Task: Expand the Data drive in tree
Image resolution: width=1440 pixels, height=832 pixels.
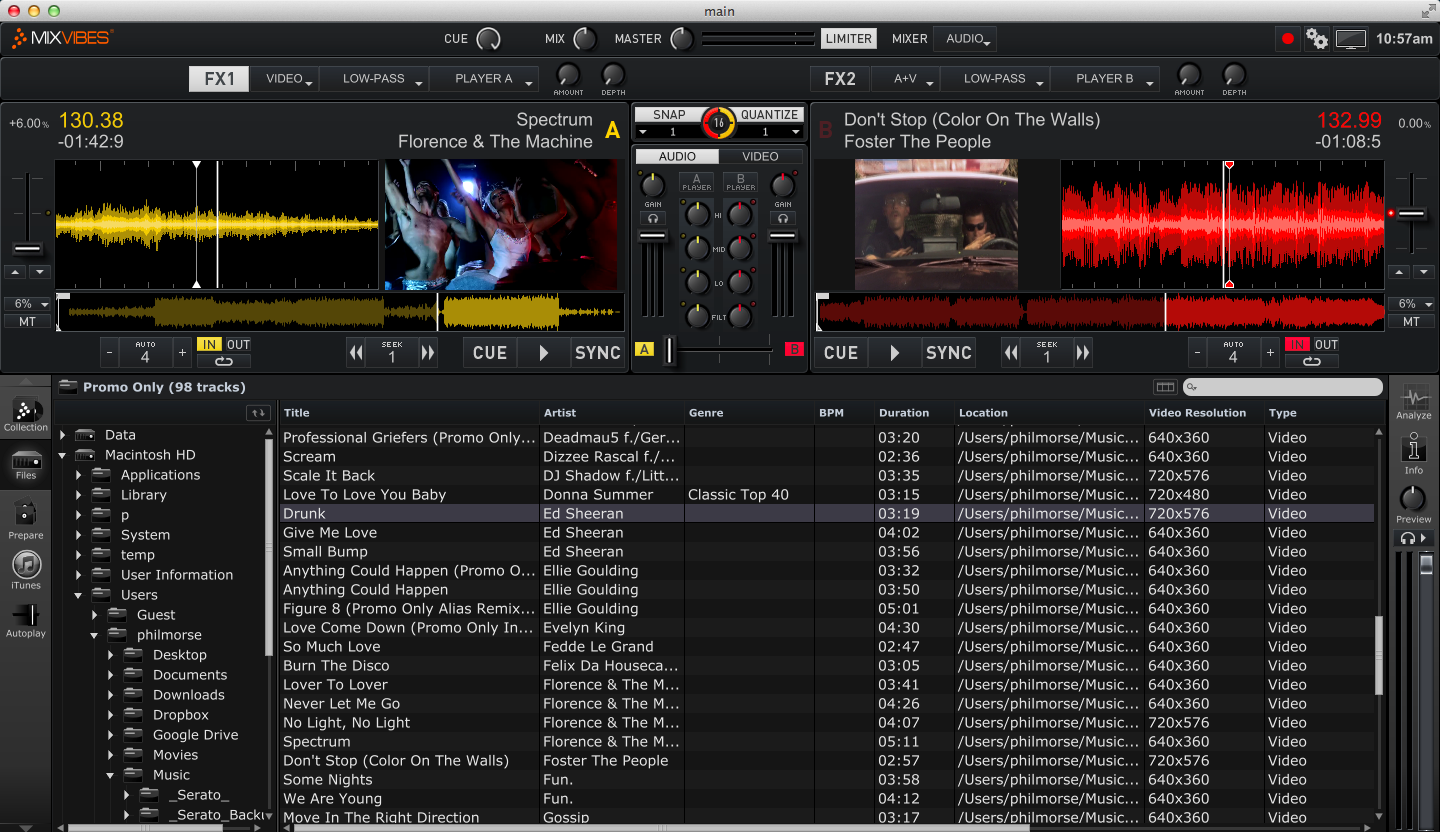Action: (63, 435)
